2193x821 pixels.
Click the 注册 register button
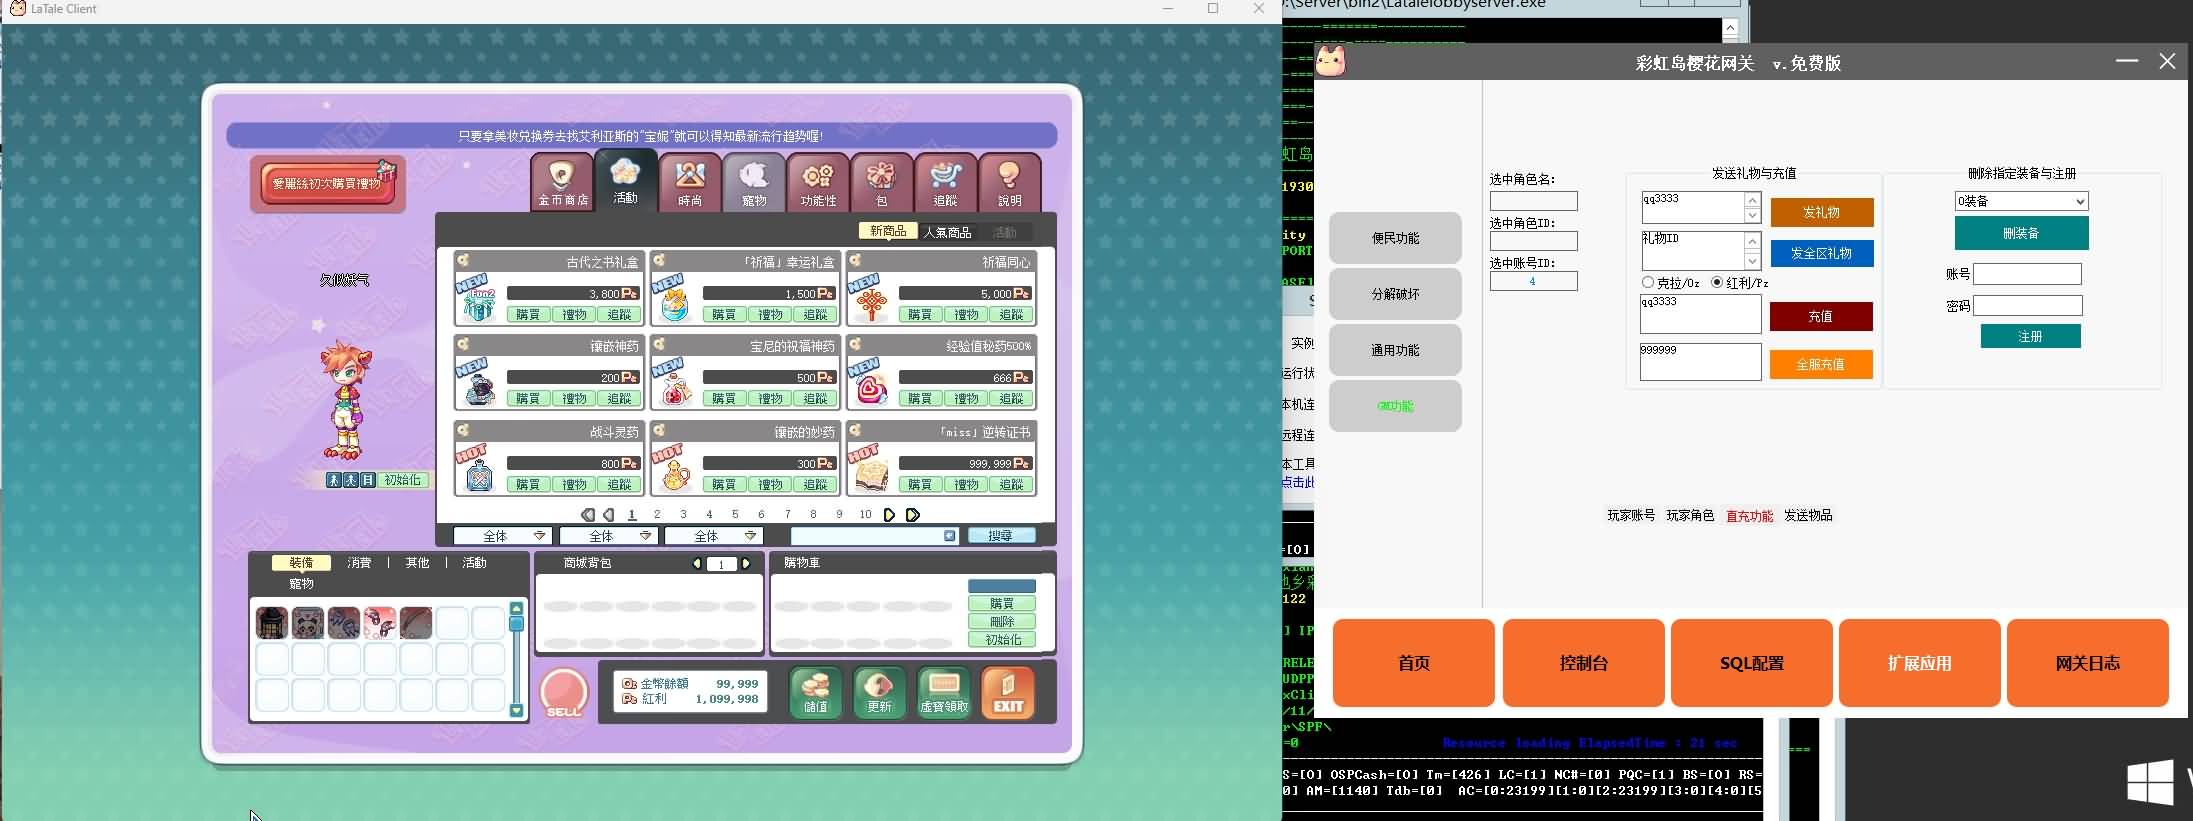(2030, 336)
